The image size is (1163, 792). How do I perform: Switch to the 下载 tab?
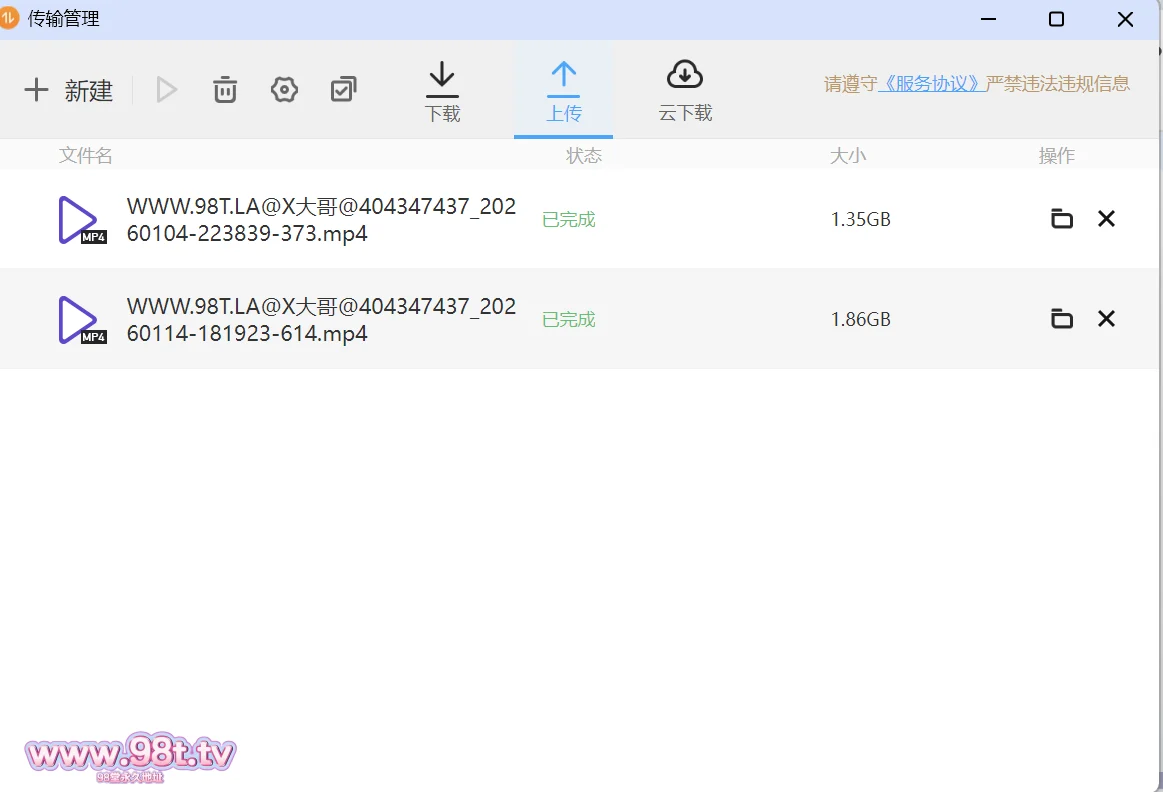pos(442,92)
